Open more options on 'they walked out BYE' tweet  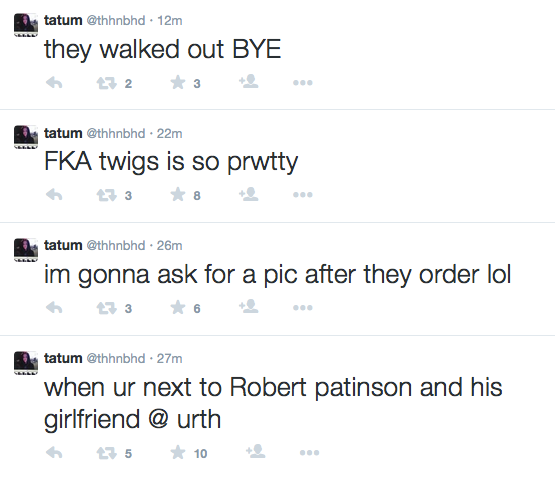click(303, 83)
